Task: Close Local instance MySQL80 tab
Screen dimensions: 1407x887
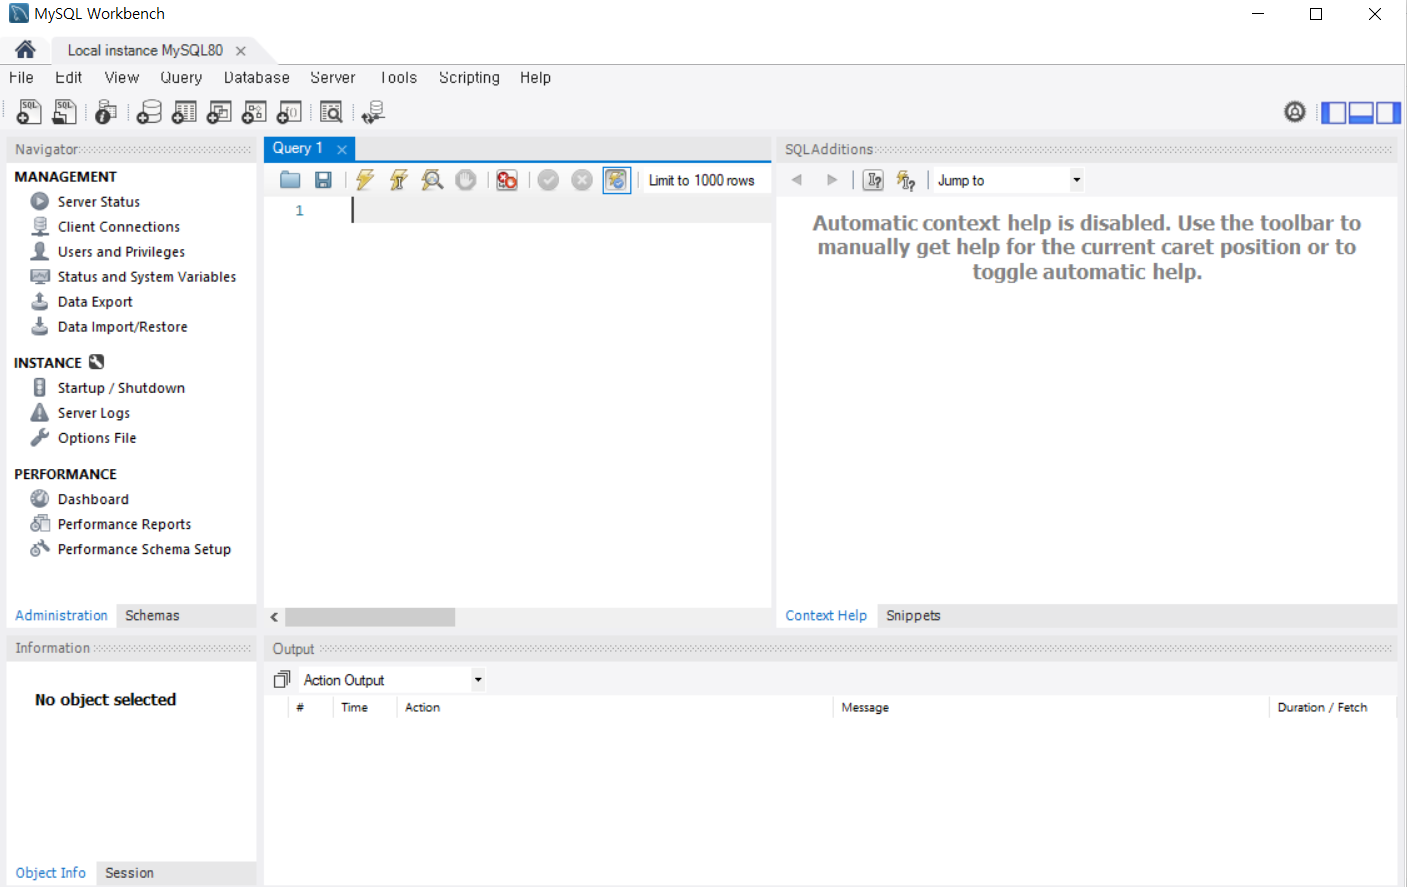Action: (x=241, y=50)
